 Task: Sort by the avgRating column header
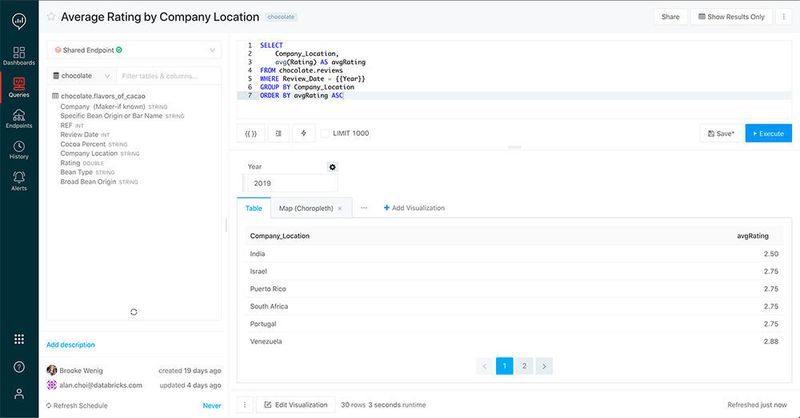click(753, 236)
